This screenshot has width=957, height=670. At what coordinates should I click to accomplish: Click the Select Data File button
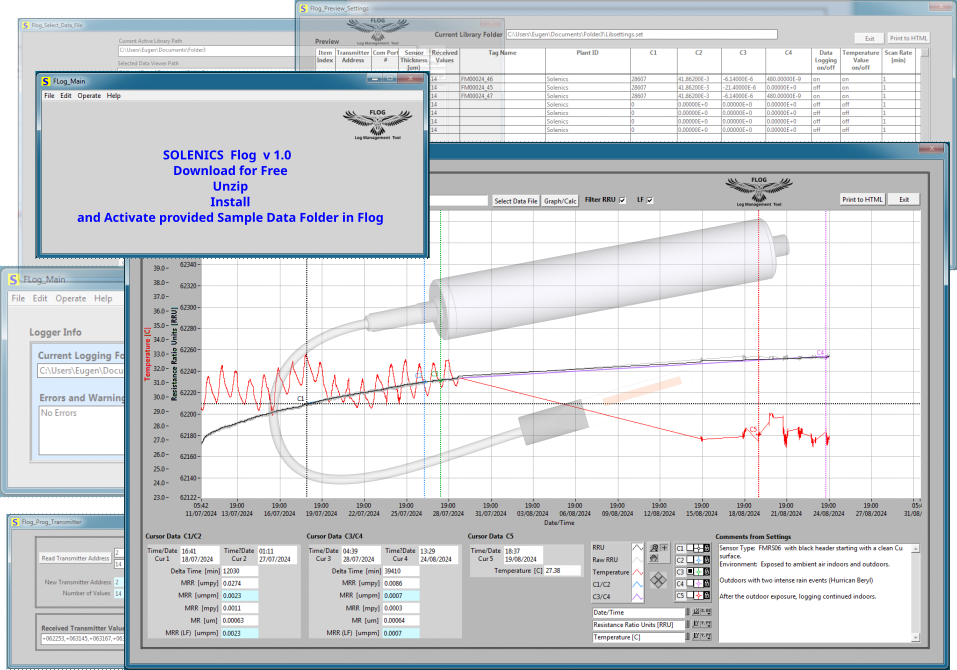516,201
